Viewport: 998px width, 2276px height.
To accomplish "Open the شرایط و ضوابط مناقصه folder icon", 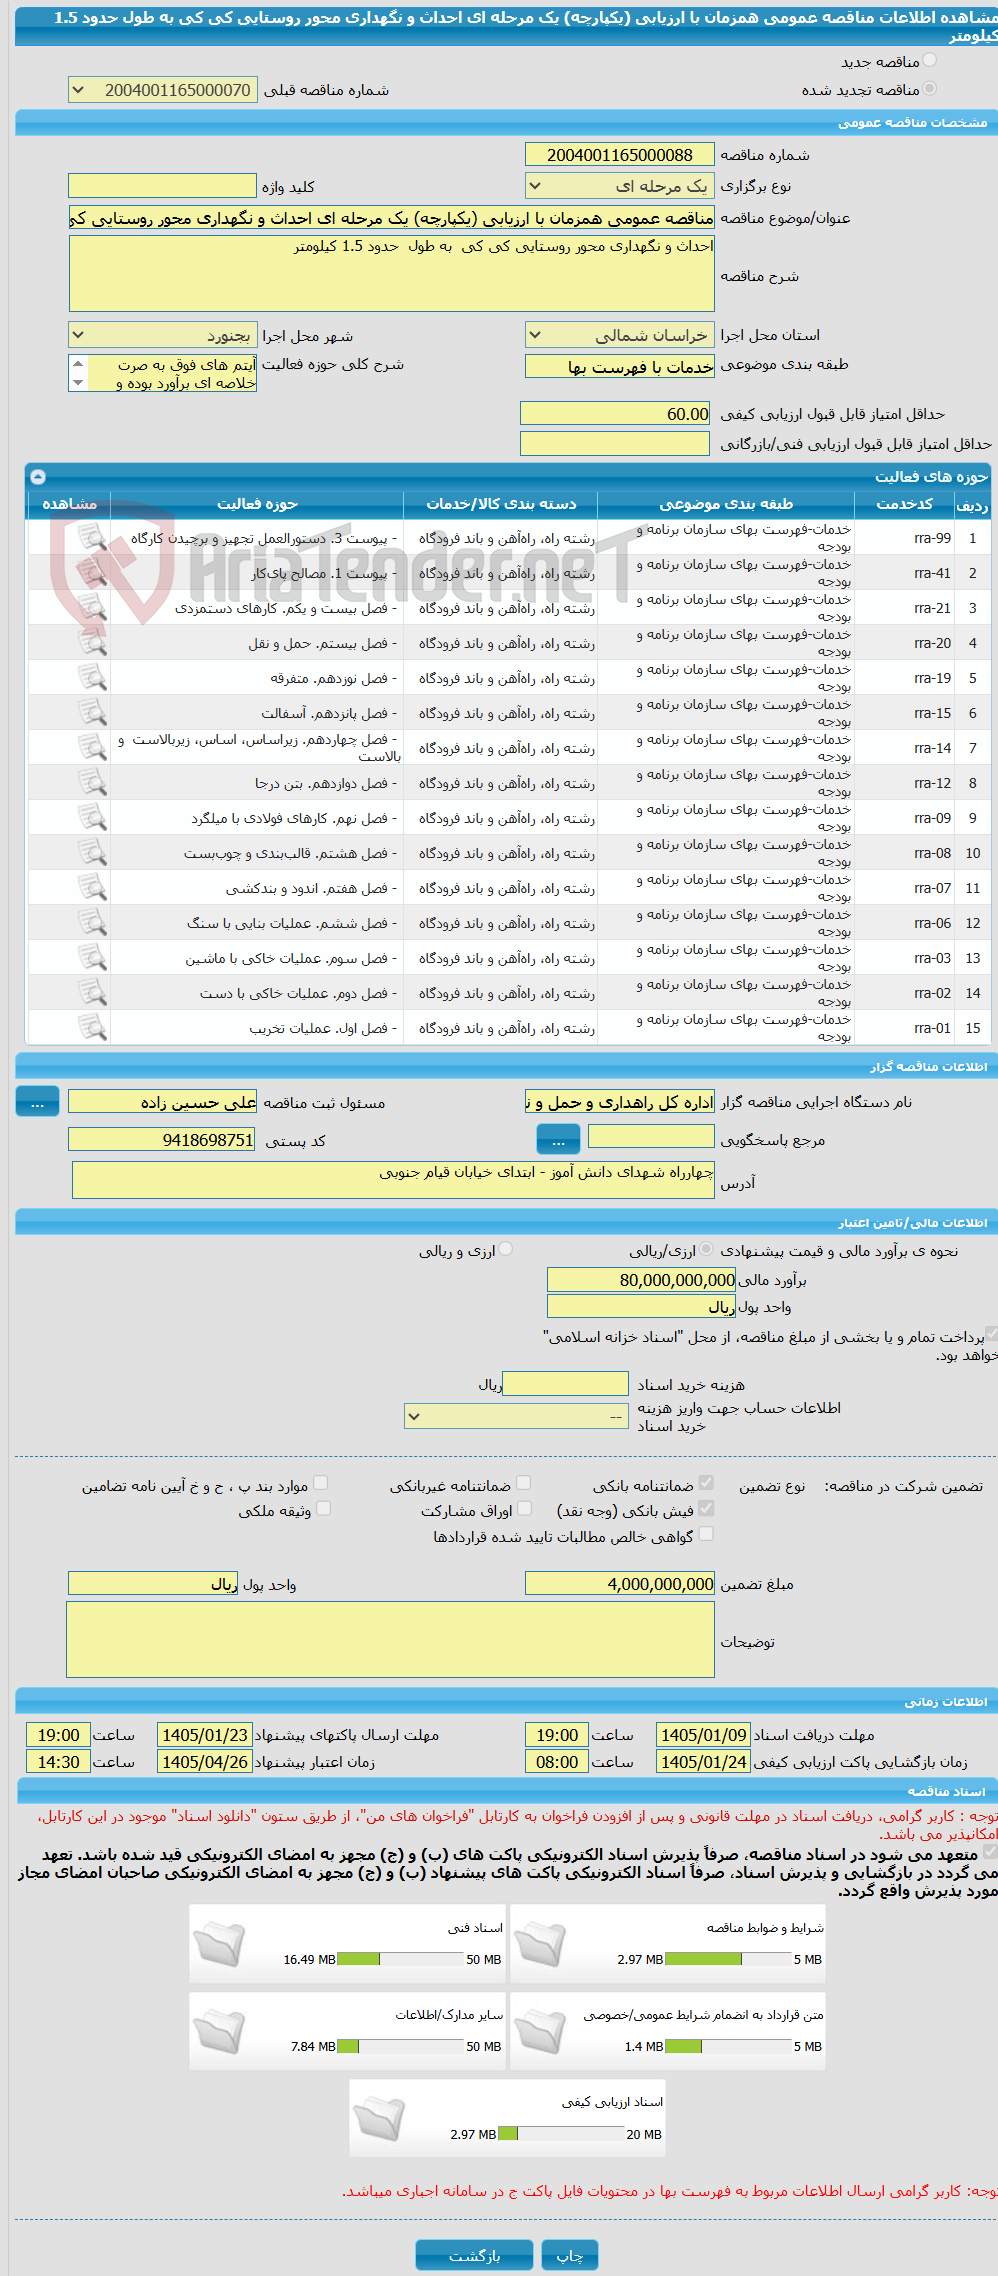I will coord(540,1945).
